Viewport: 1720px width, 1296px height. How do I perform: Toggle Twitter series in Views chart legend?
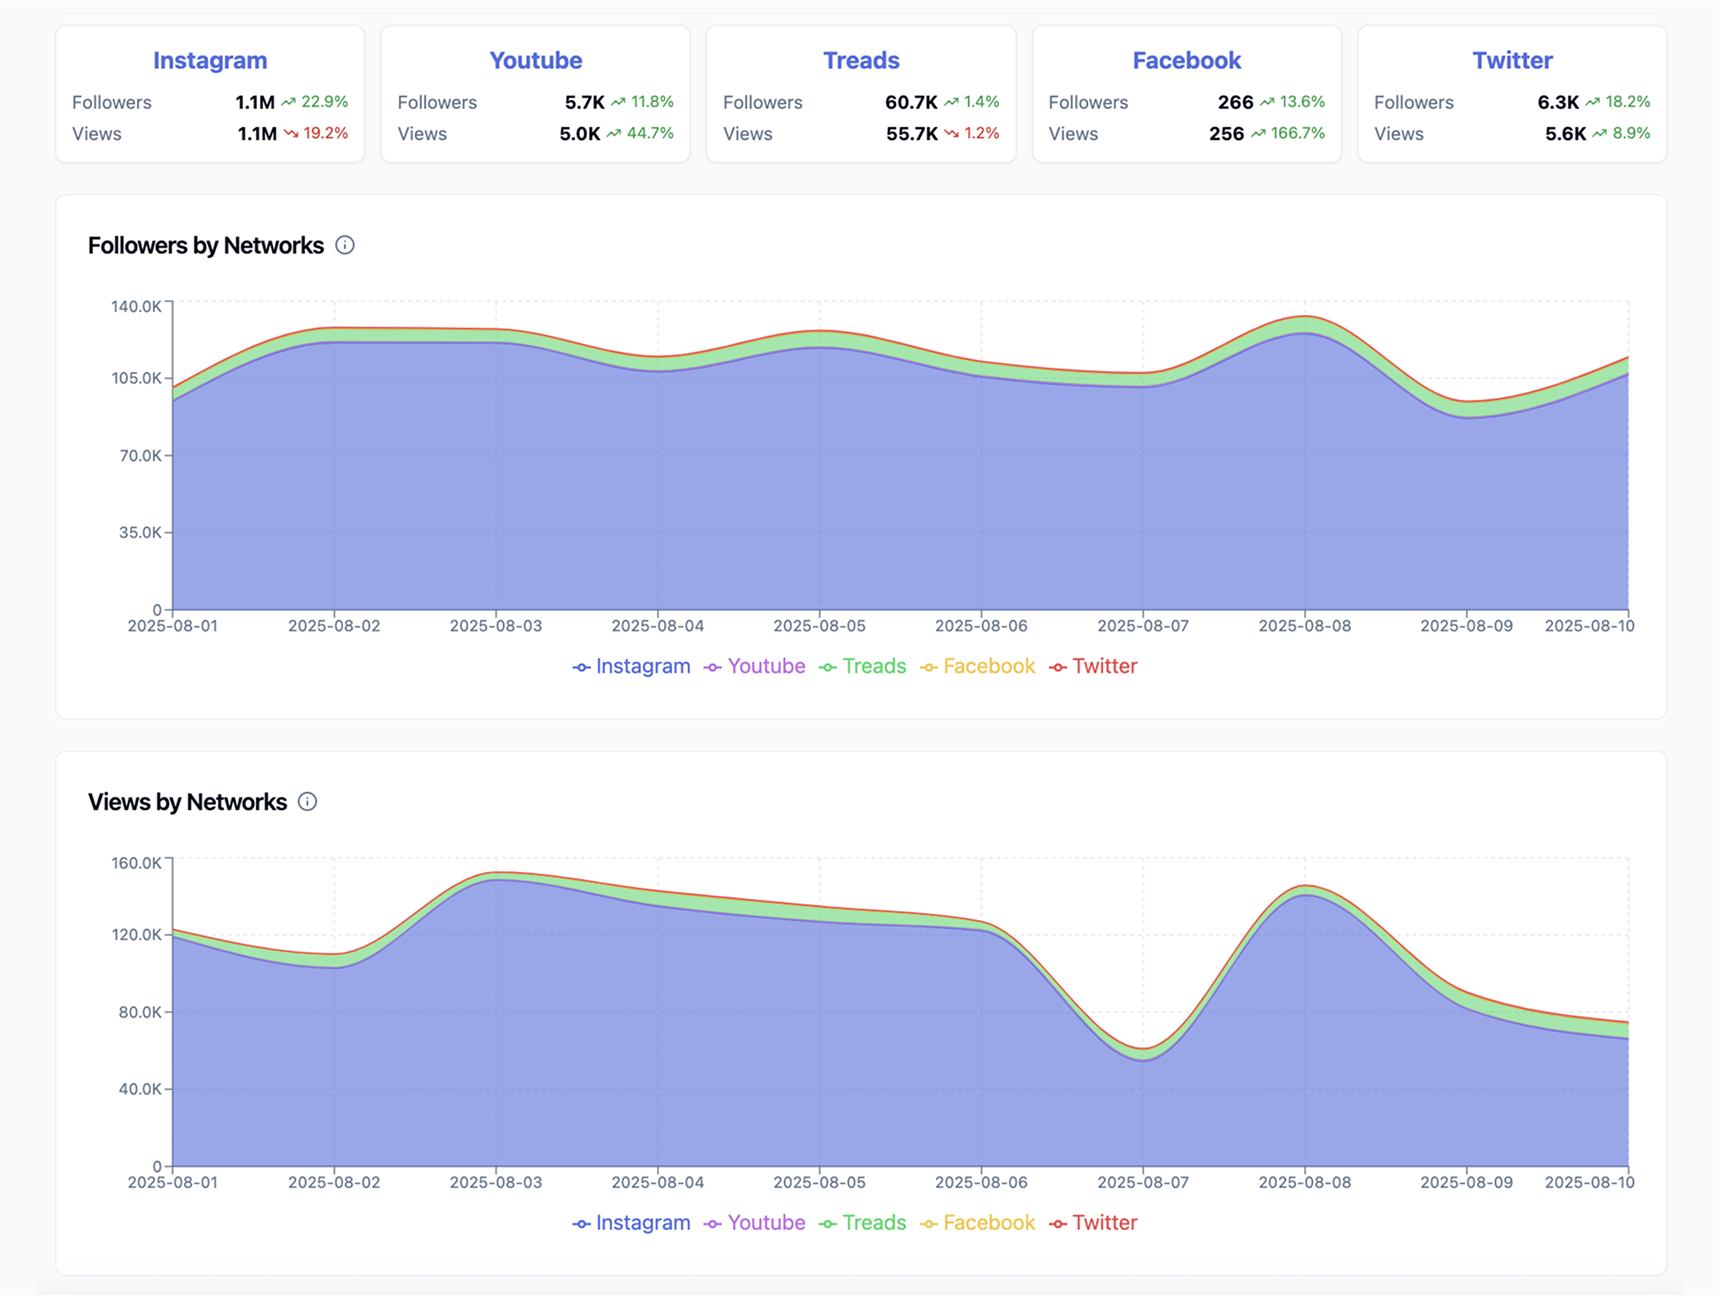pyautogui.click(x=1093, y=1223)
